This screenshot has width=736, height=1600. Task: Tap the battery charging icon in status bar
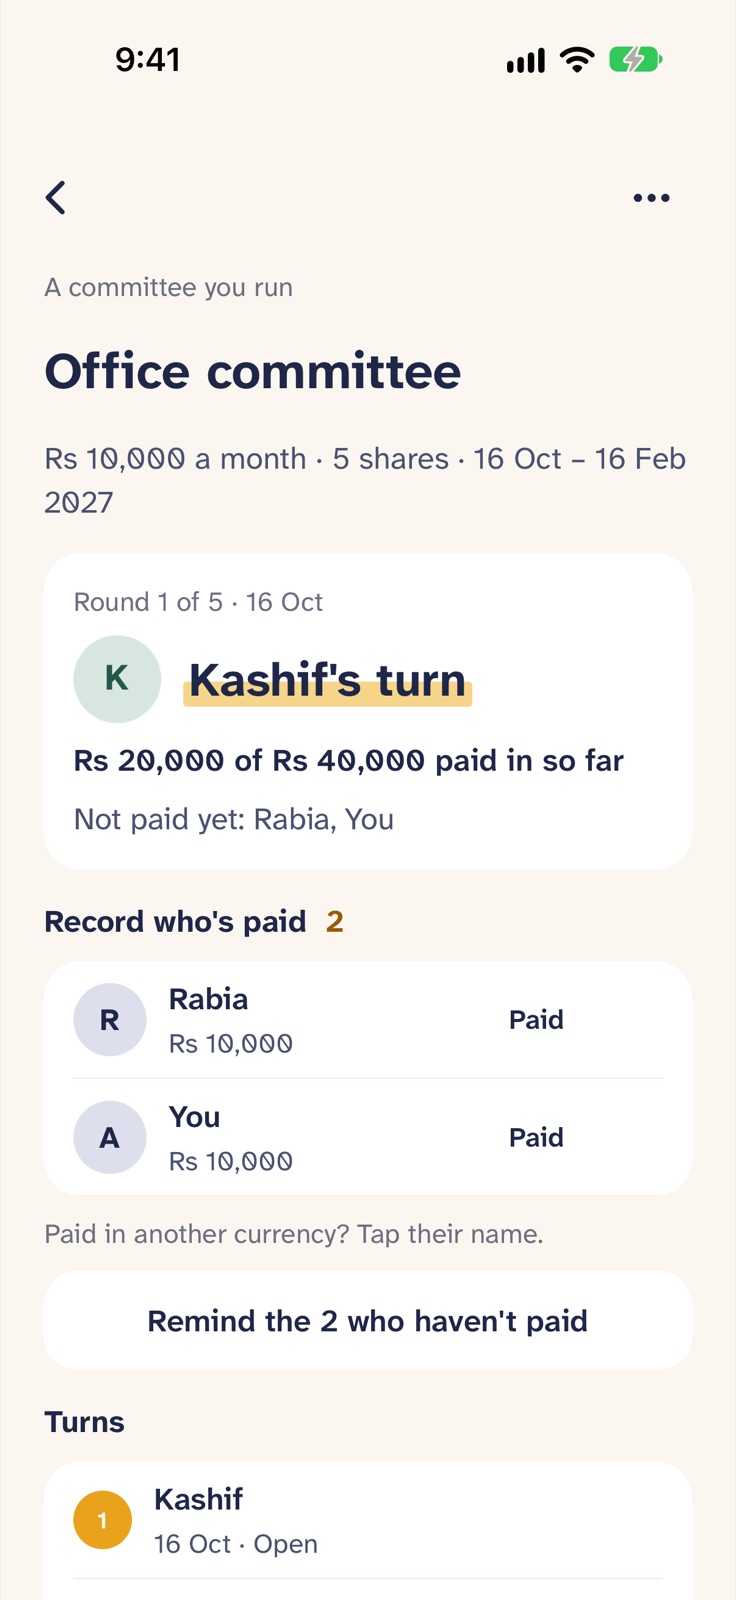click(635, 60)
